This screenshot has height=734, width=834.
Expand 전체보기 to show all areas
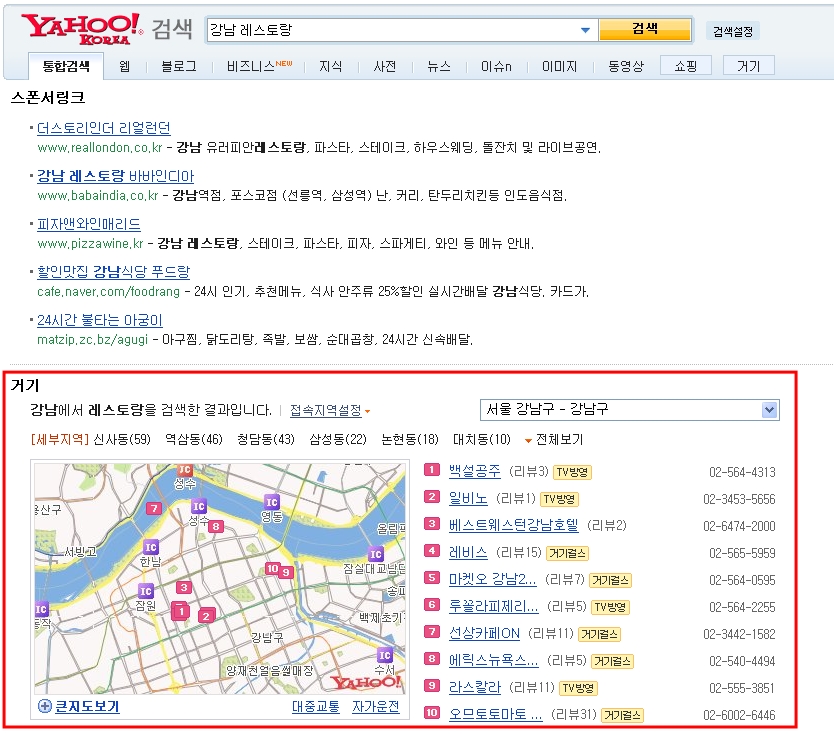coord(554,440)
